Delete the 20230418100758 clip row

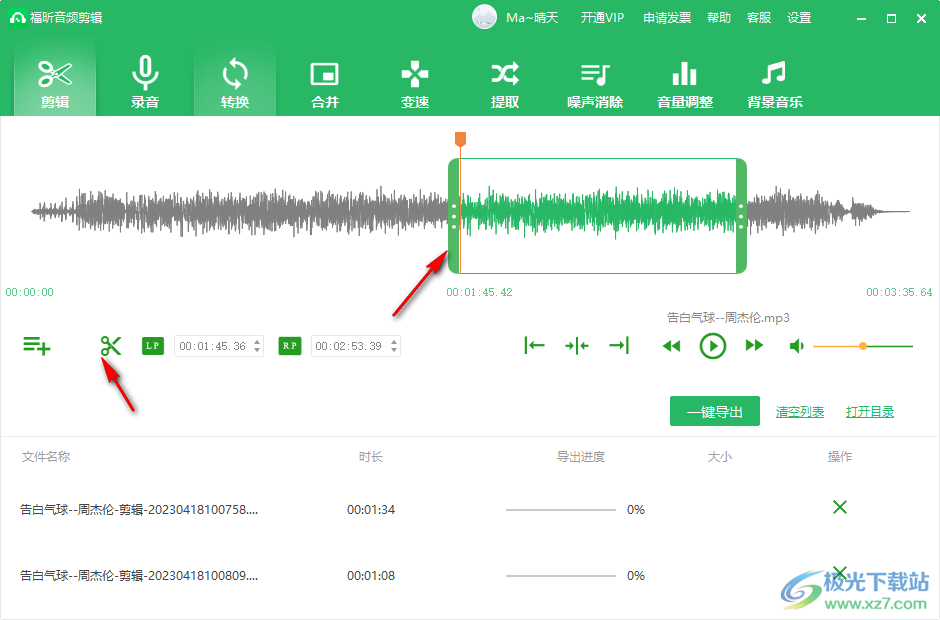point(840,507)
